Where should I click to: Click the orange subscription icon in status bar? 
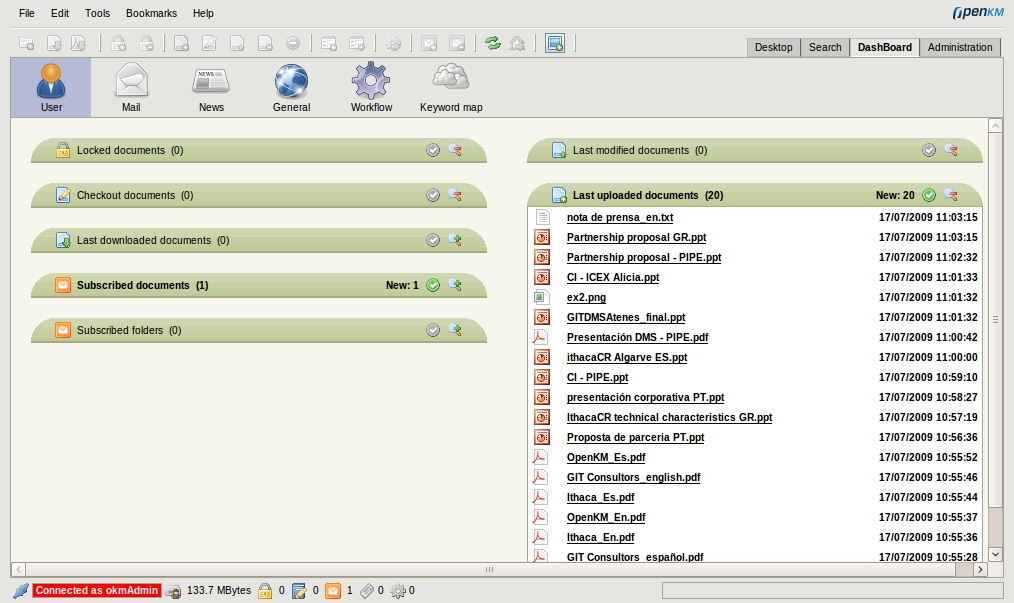click(x=333, y=591)
